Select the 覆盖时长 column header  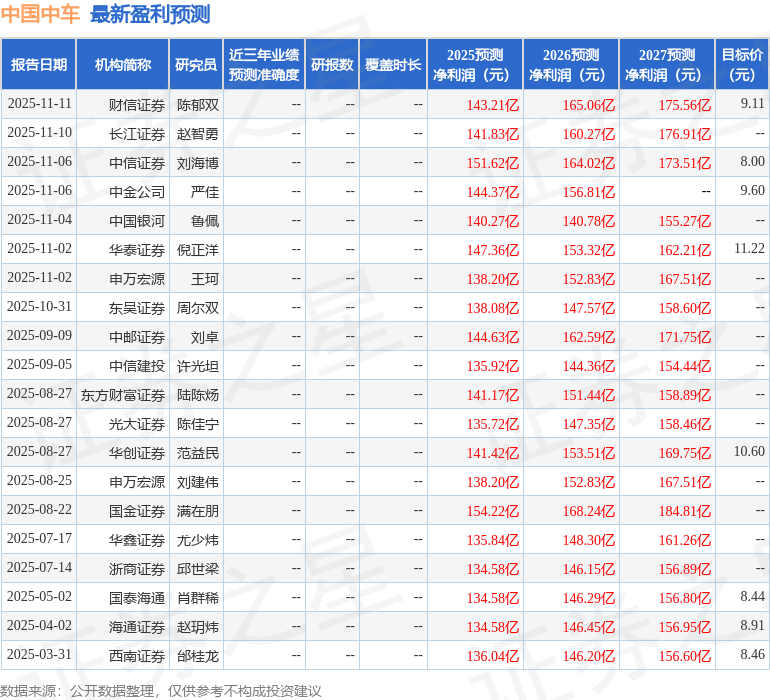(x=393, y=65)
